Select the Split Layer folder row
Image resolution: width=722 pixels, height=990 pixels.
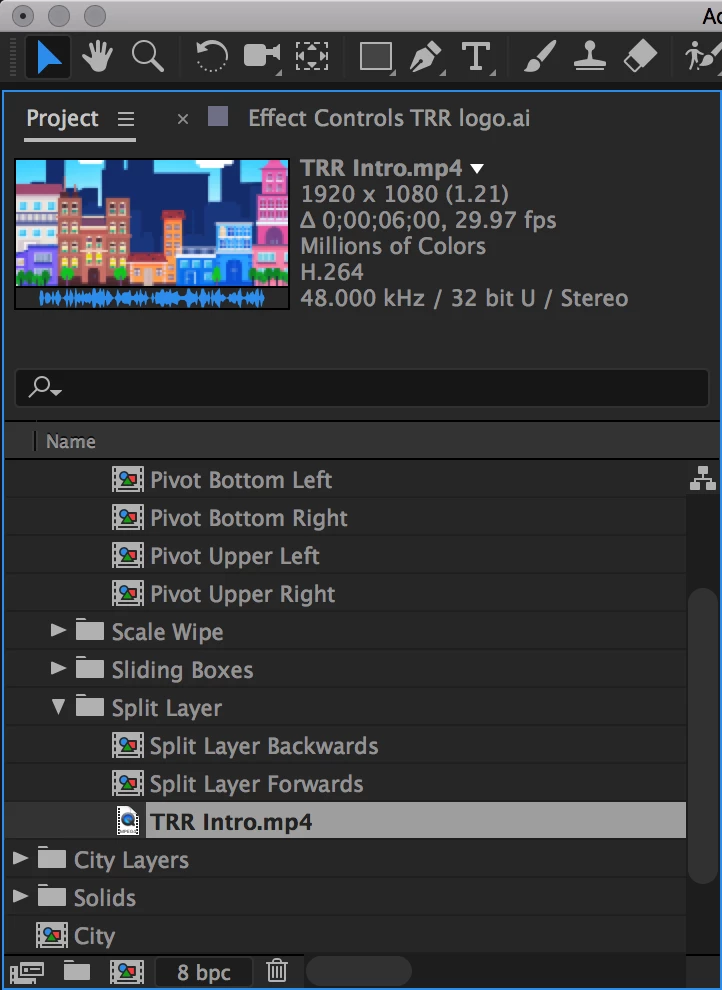(x=345, y=708)
